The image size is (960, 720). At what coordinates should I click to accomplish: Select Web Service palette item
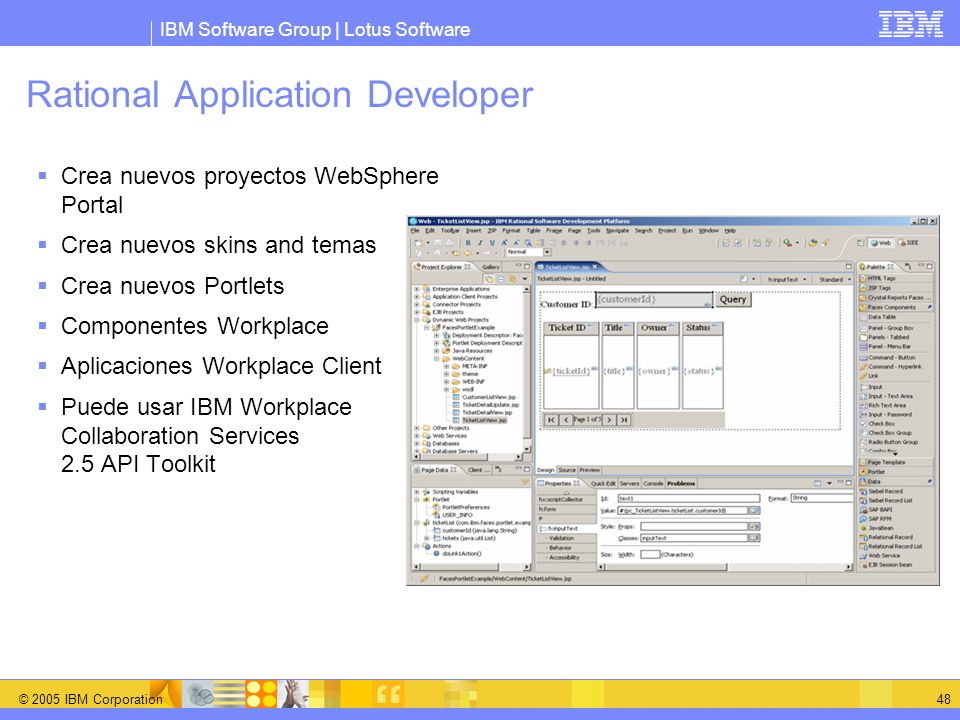pyautogui.click(x=880, y=555)
